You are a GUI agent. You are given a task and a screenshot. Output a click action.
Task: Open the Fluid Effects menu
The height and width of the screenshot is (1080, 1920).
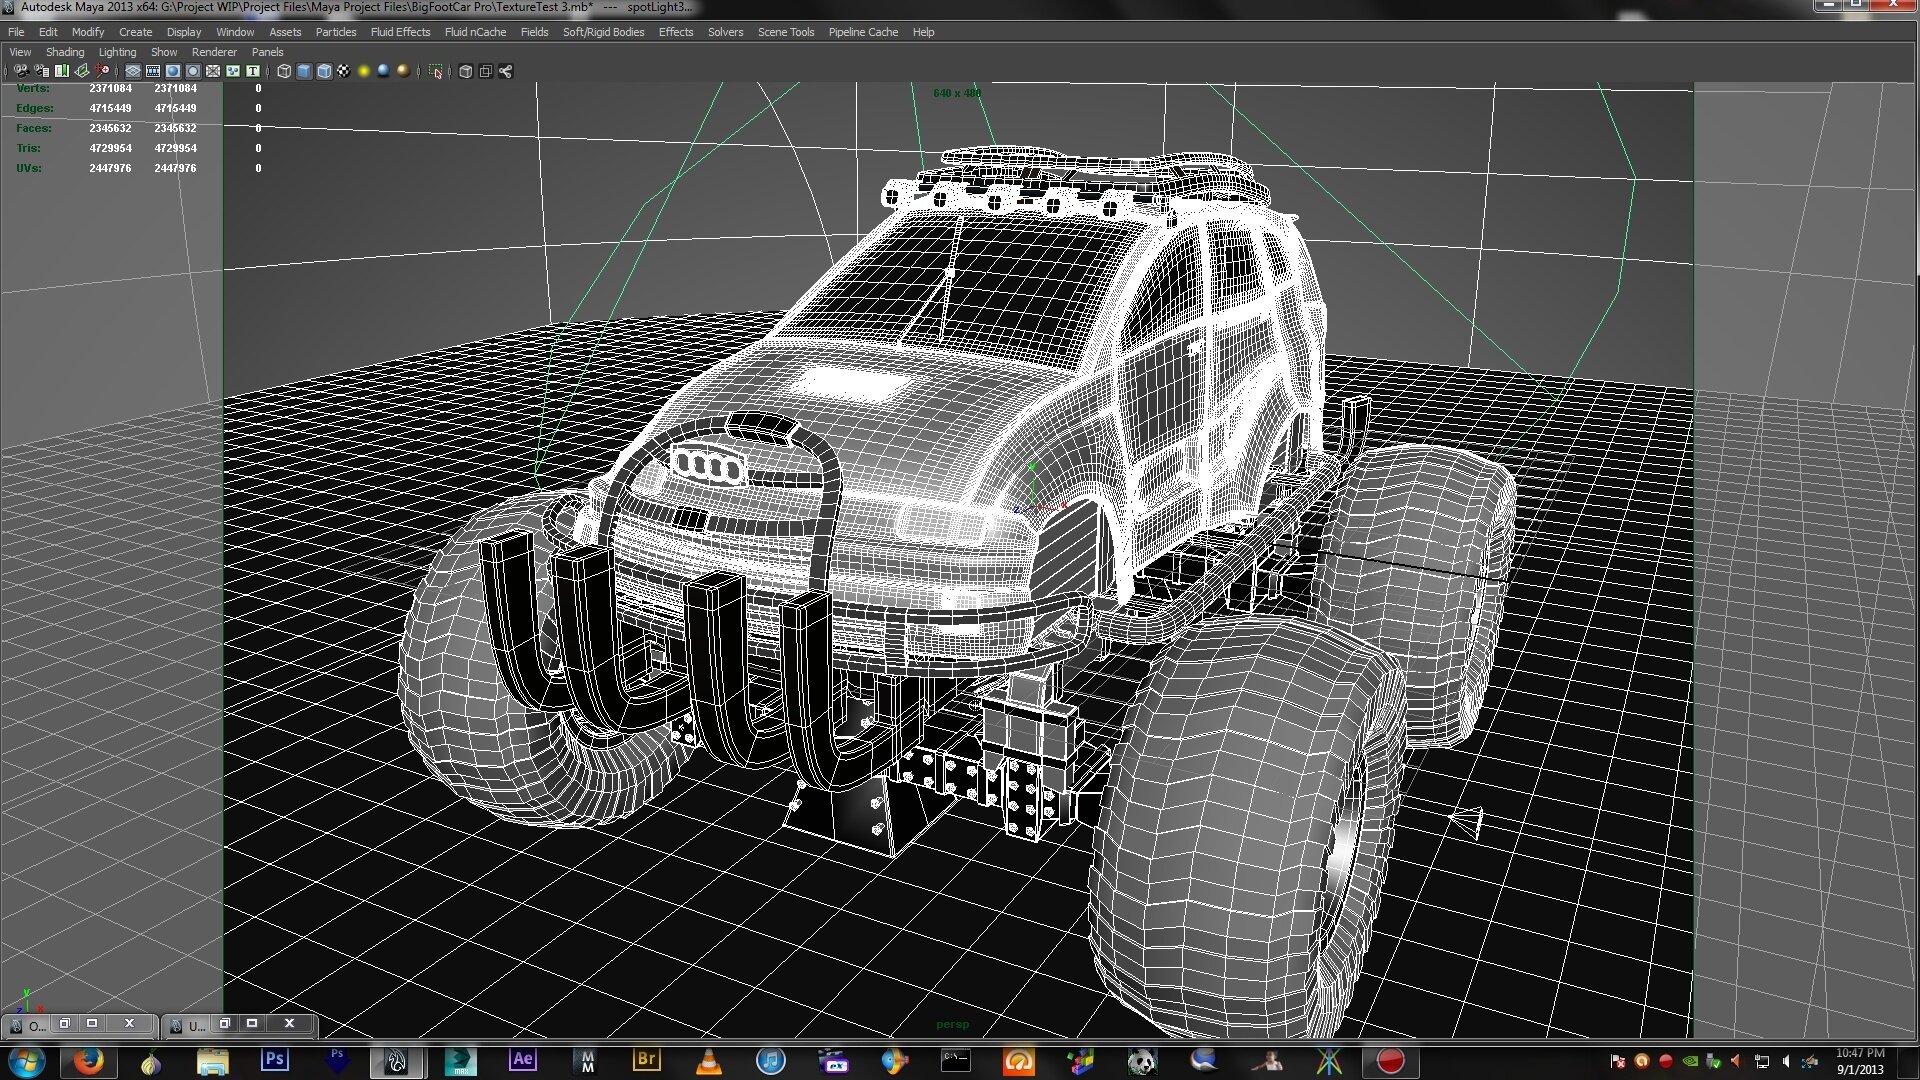click(400, 32)
